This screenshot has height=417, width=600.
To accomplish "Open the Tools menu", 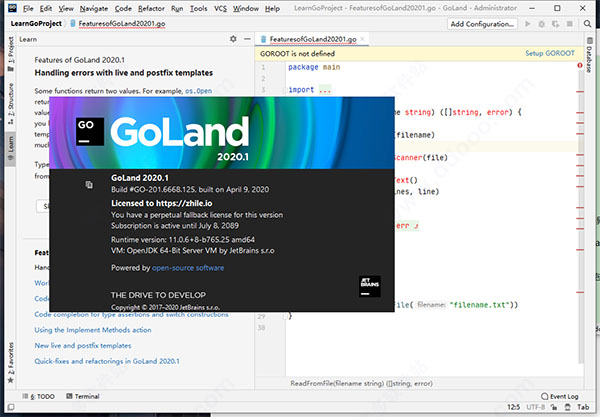I will 199,8.
